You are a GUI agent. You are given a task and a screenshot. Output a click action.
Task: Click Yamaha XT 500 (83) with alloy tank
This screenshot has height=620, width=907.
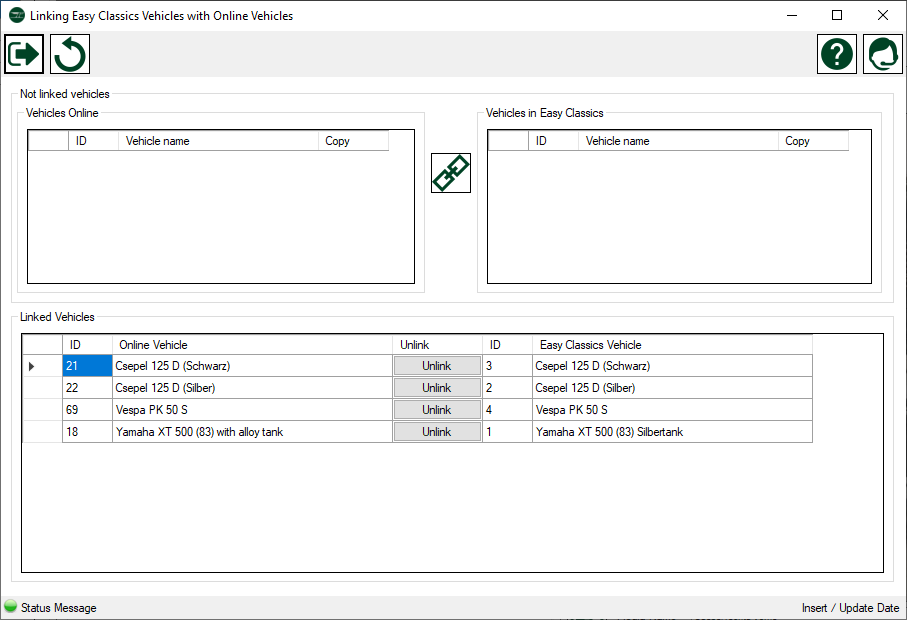click(x=252, y=432)
